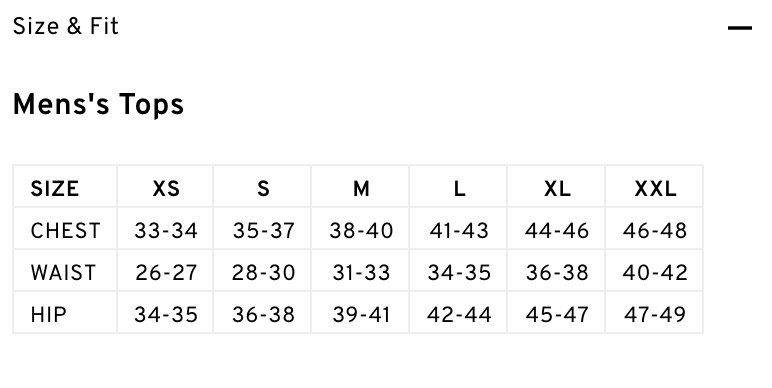Viewport: 772px width, 388px height.
Task: Click chest measurement 38-40 for medium
Action: pyautogui.click(x=361, y=231)
